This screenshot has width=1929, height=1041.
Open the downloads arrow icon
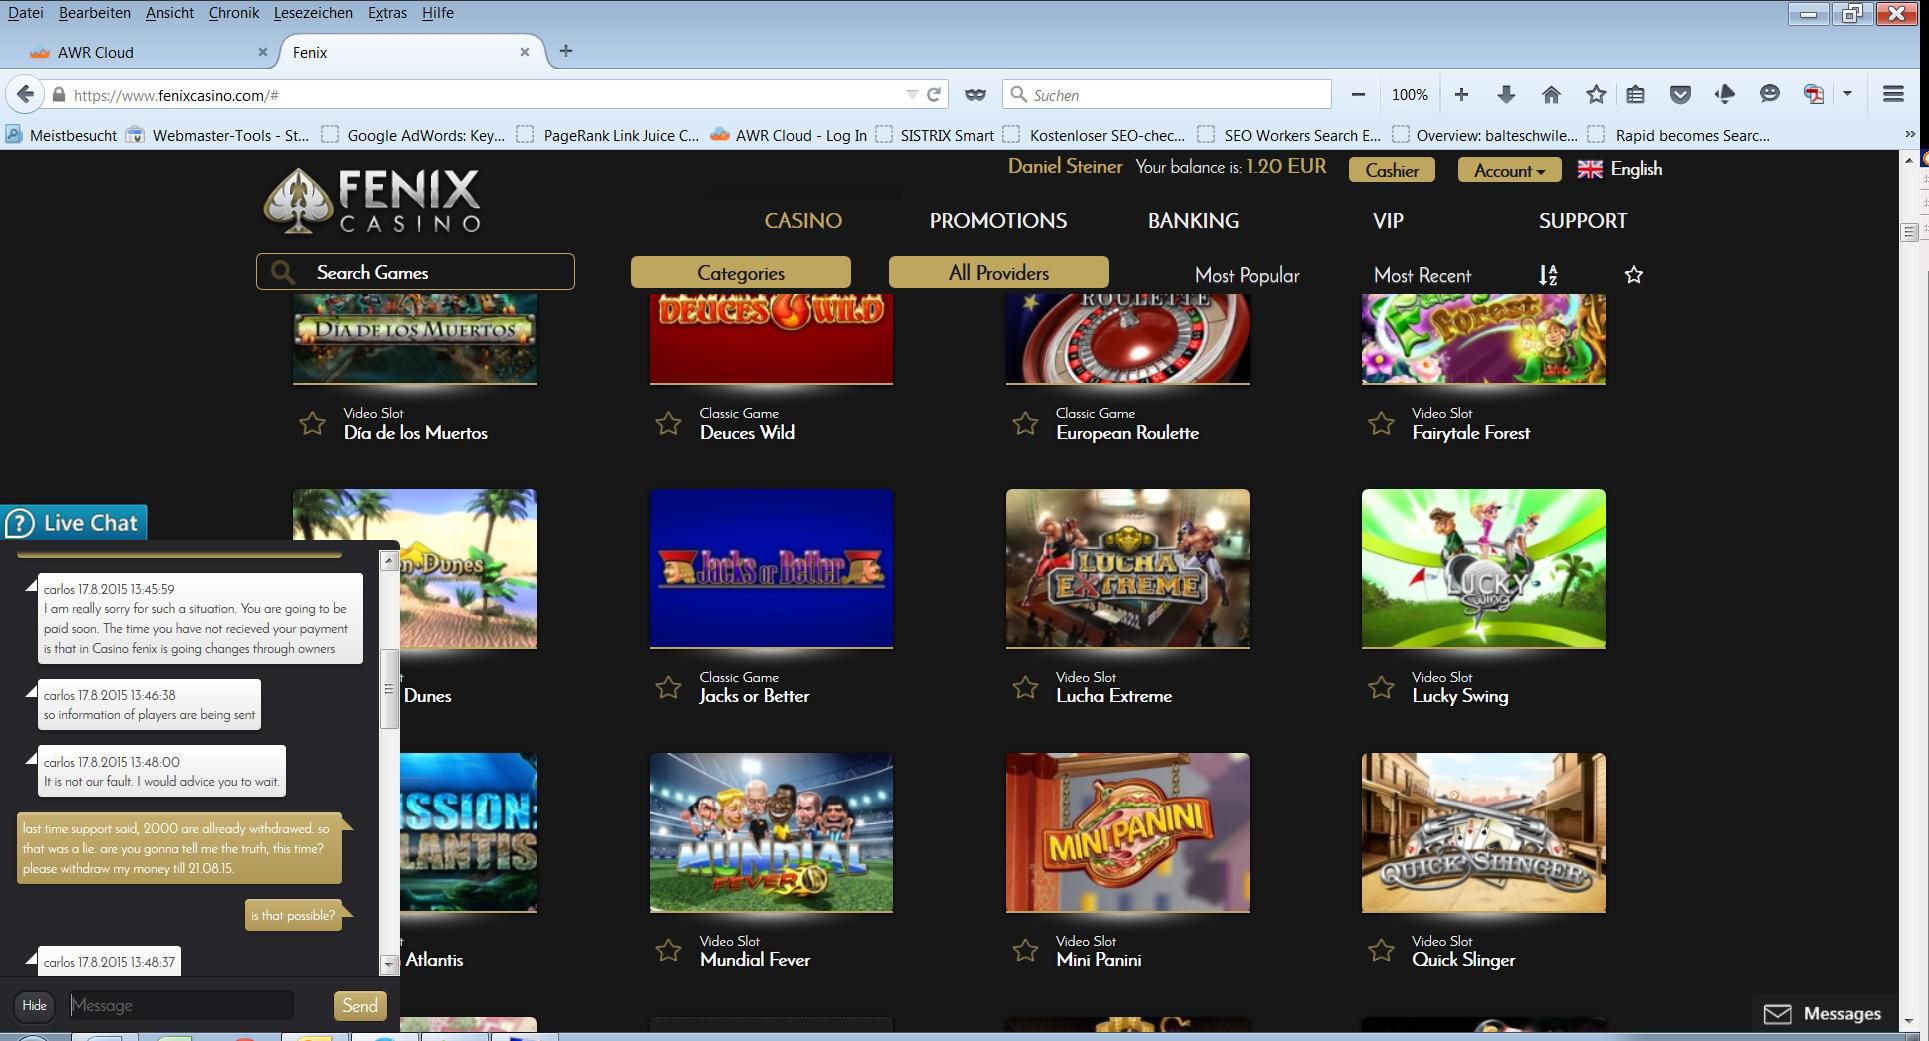pos(1506,94)
